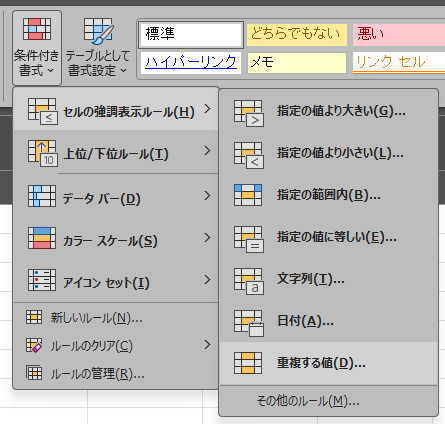Click the 新しいルール small grid icon
445x424 pixels.
34,317
